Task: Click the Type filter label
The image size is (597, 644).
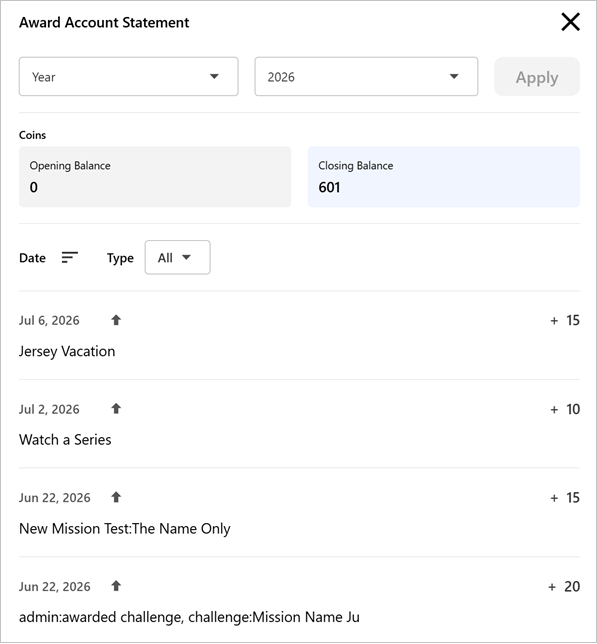Action: tap(120, 258)
